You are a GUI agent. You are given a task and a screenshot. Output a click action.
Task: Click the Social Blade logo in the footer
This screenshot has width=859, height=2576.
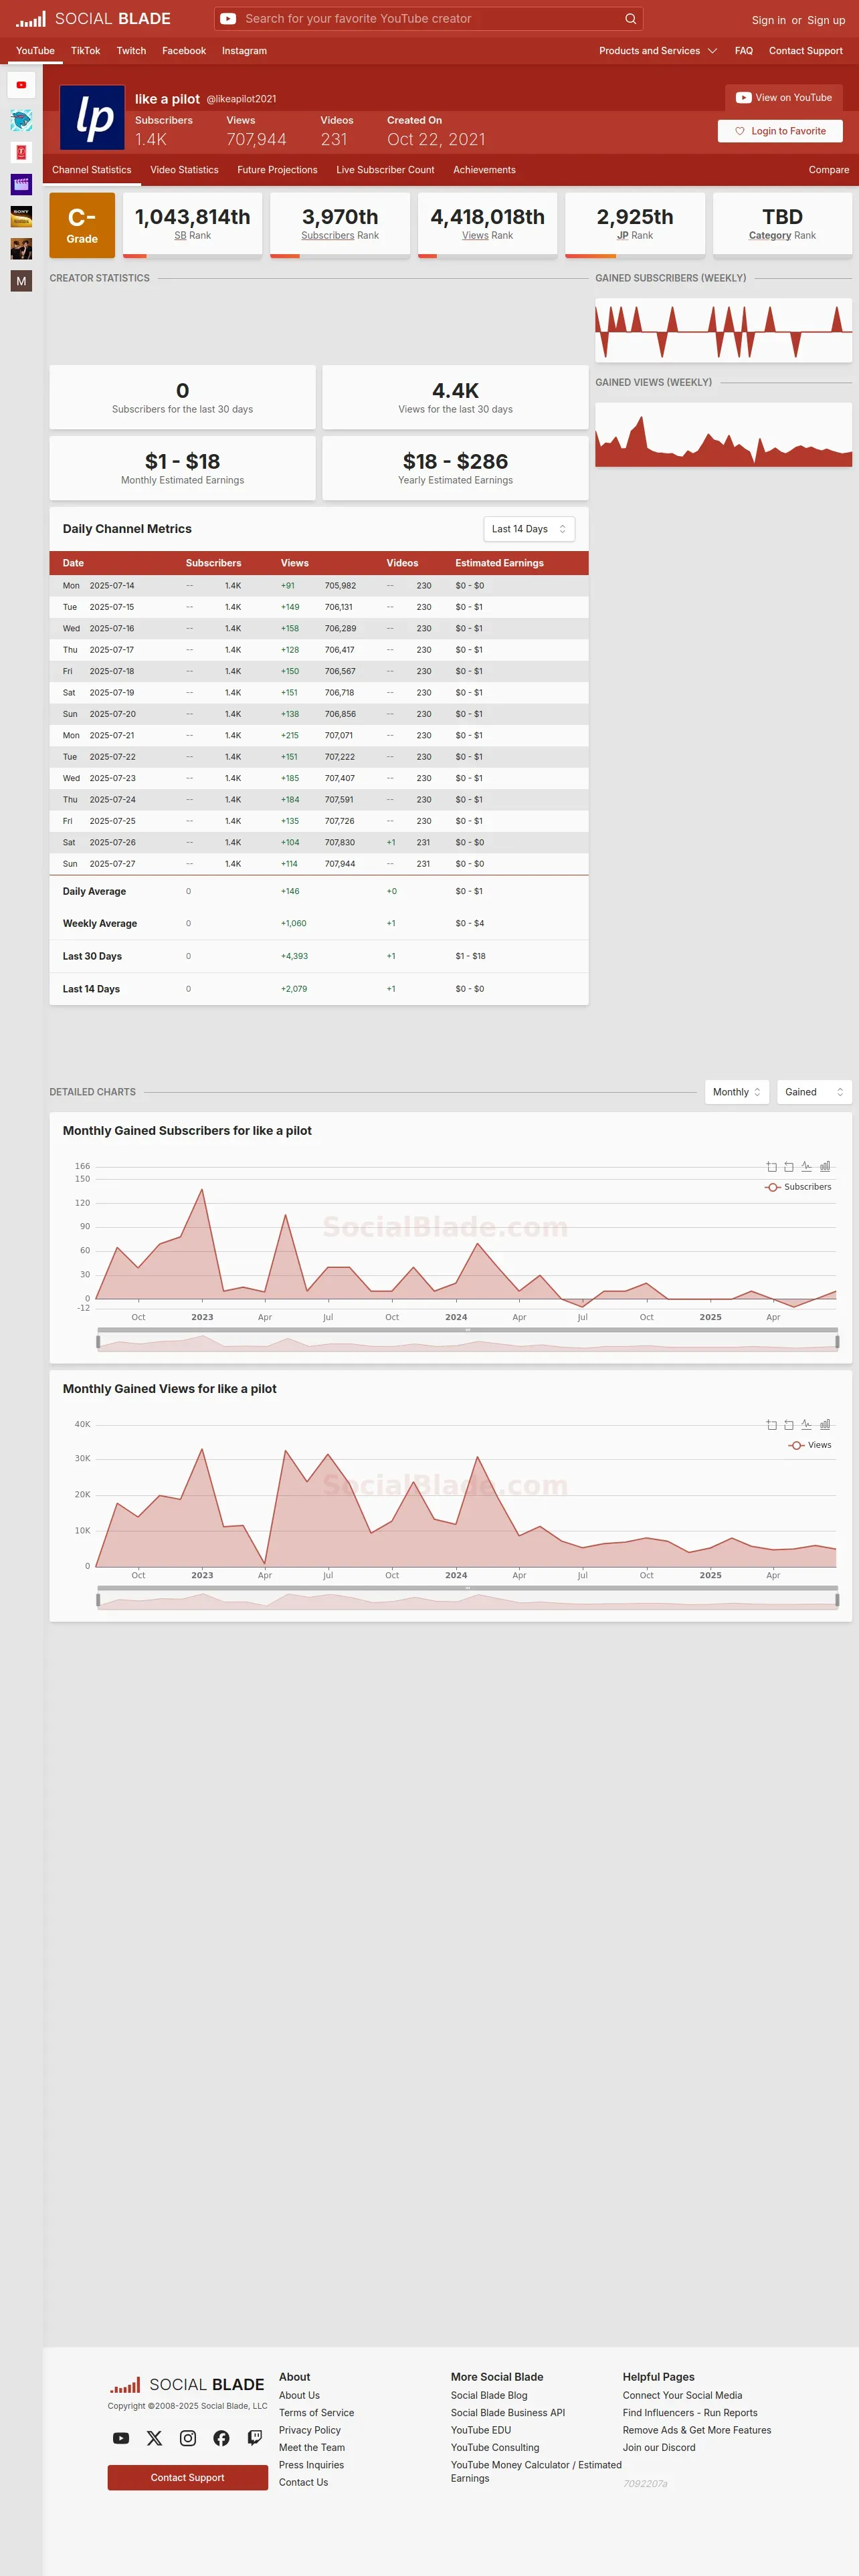[187, 2385]
